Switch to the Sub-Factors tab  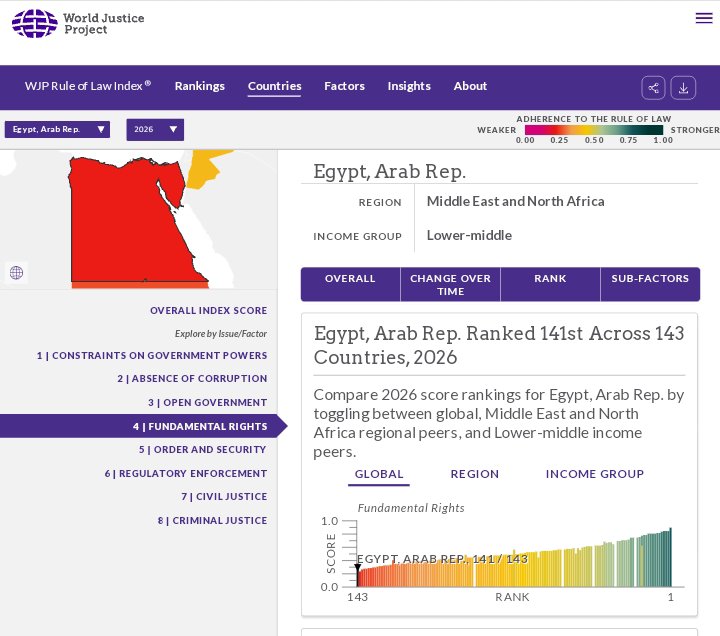coord(650,284)
